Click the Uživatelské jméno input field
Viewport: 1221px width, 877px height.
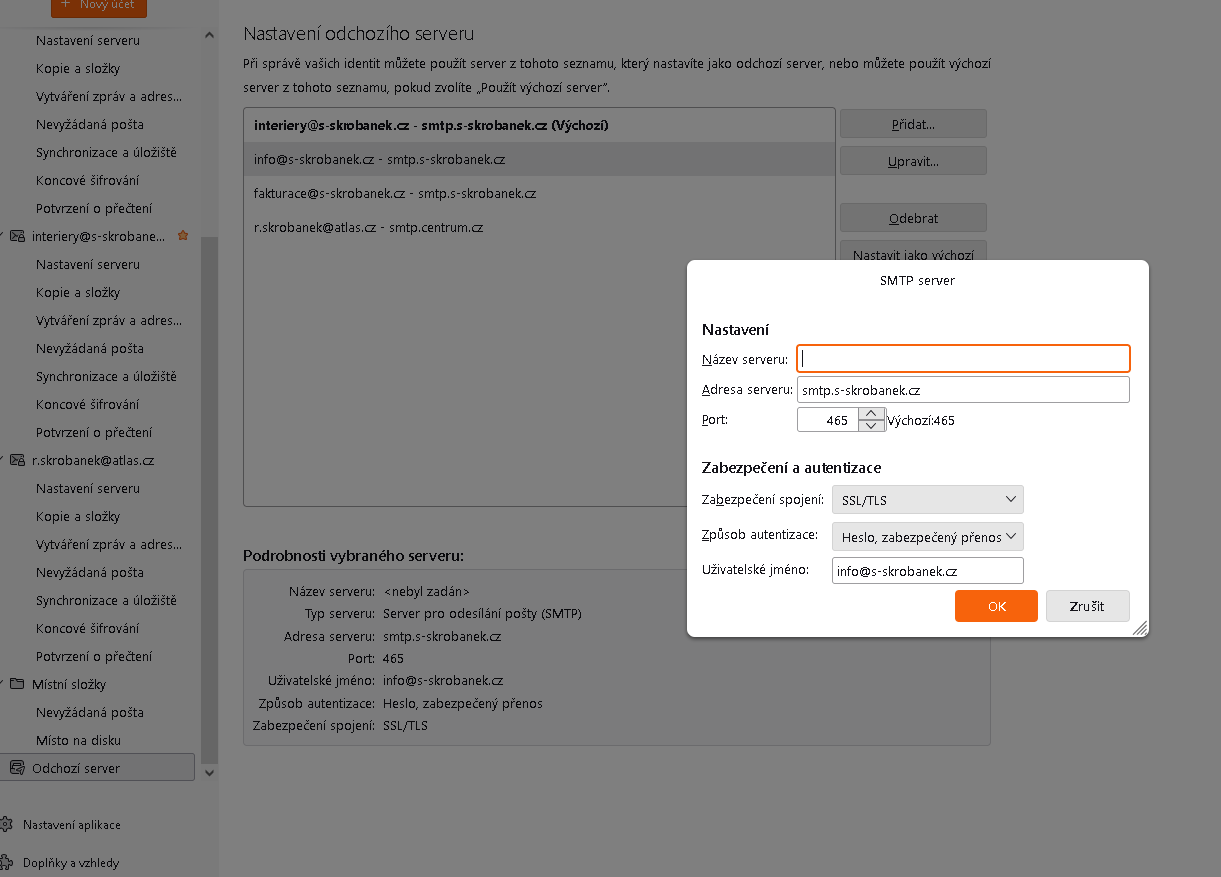click(928, 571)
